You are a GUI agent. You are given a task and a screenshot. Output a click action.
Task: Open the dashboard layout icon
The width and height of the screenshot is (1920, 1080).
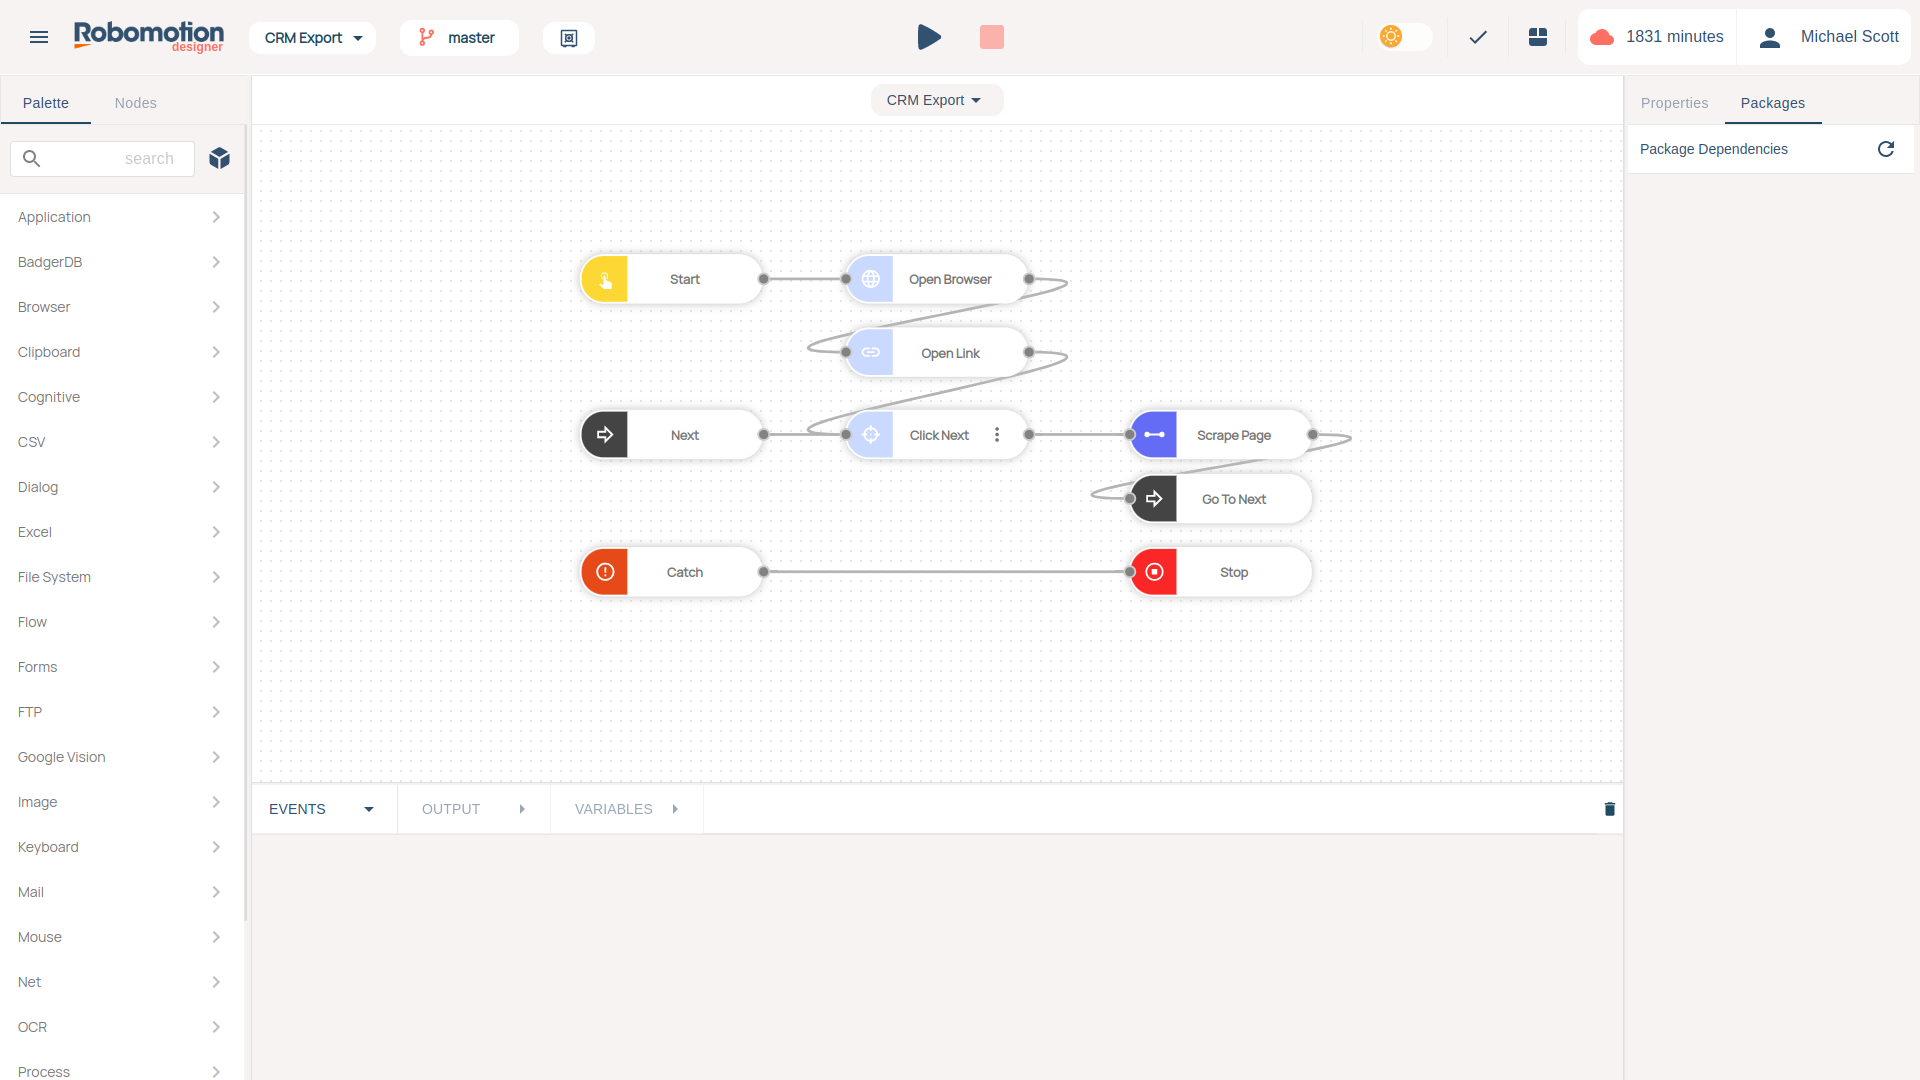[x=1538, y=37]
